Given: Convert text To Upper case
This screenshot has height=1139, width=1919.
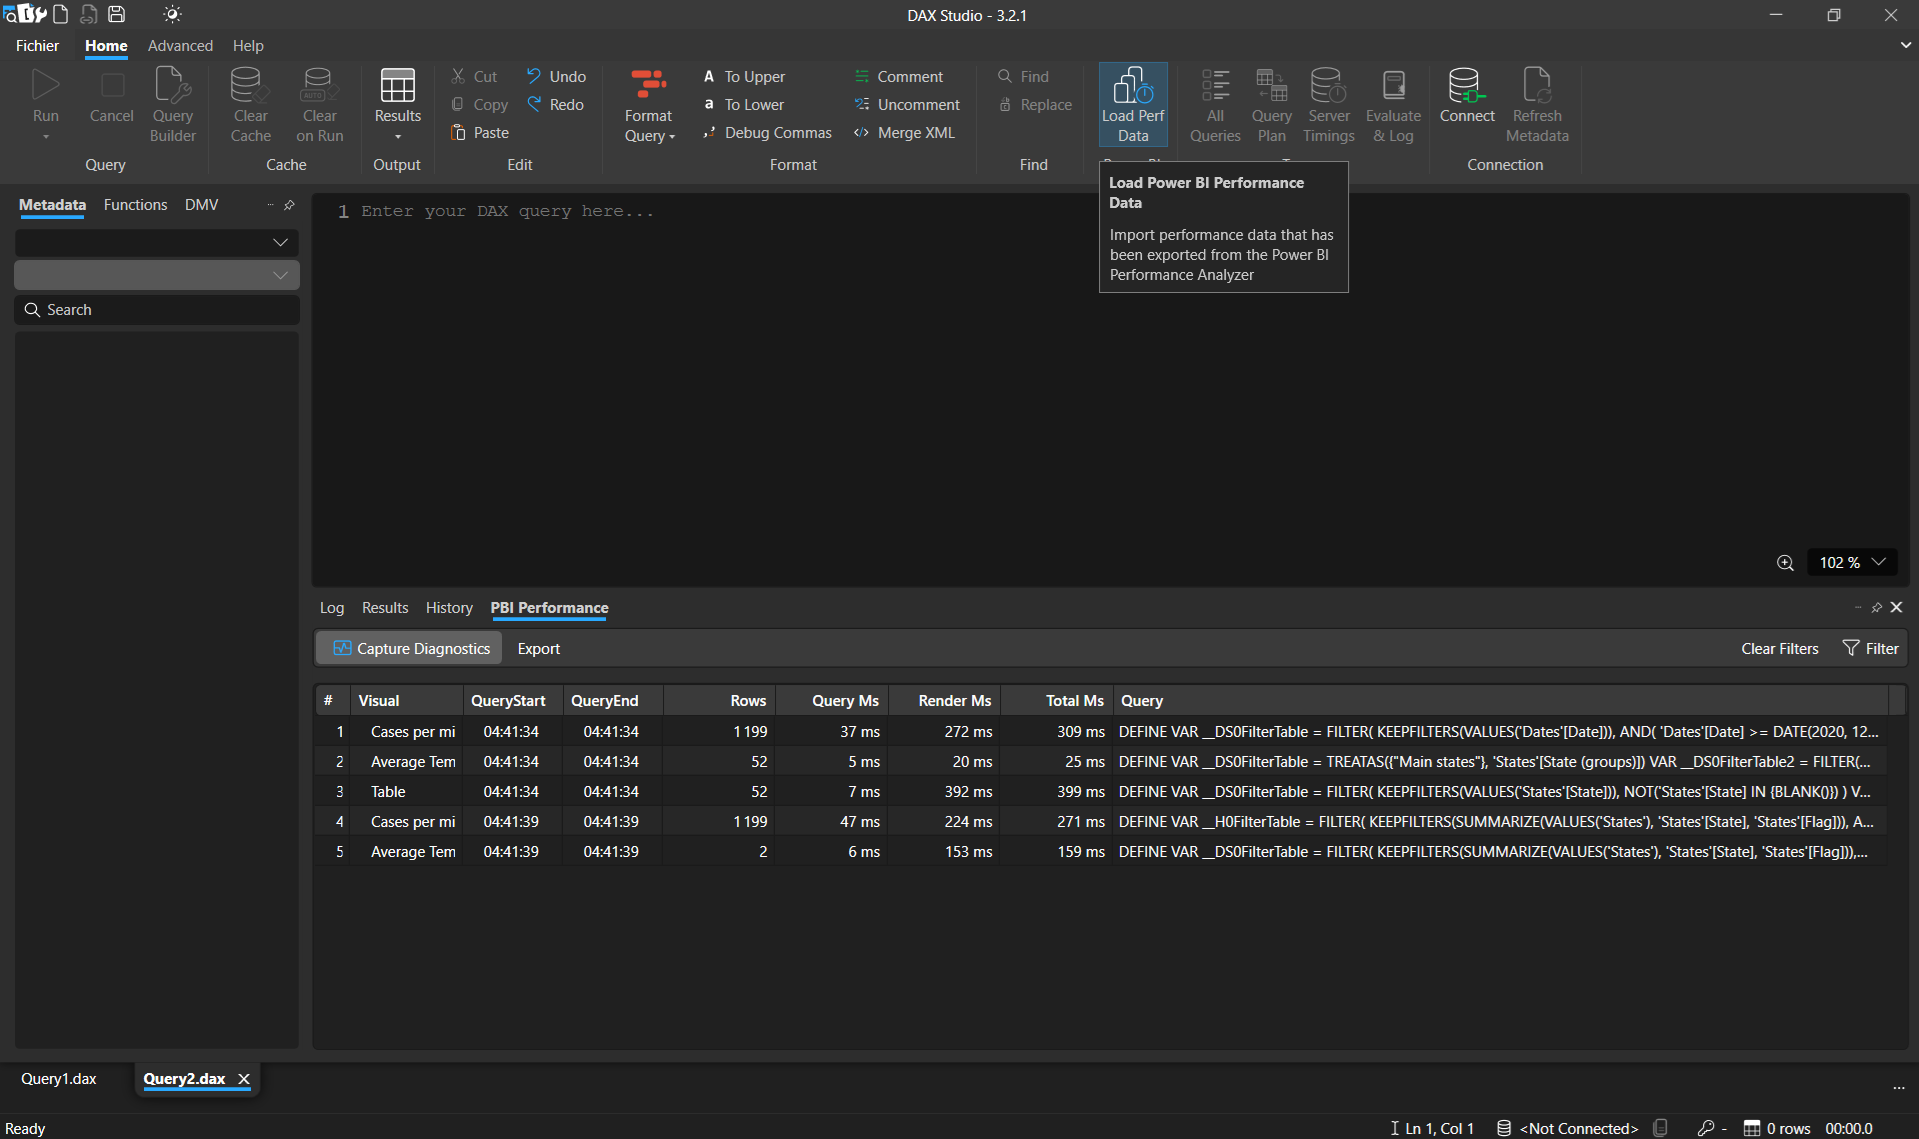Looking at the screenshot, I should 744,76.
